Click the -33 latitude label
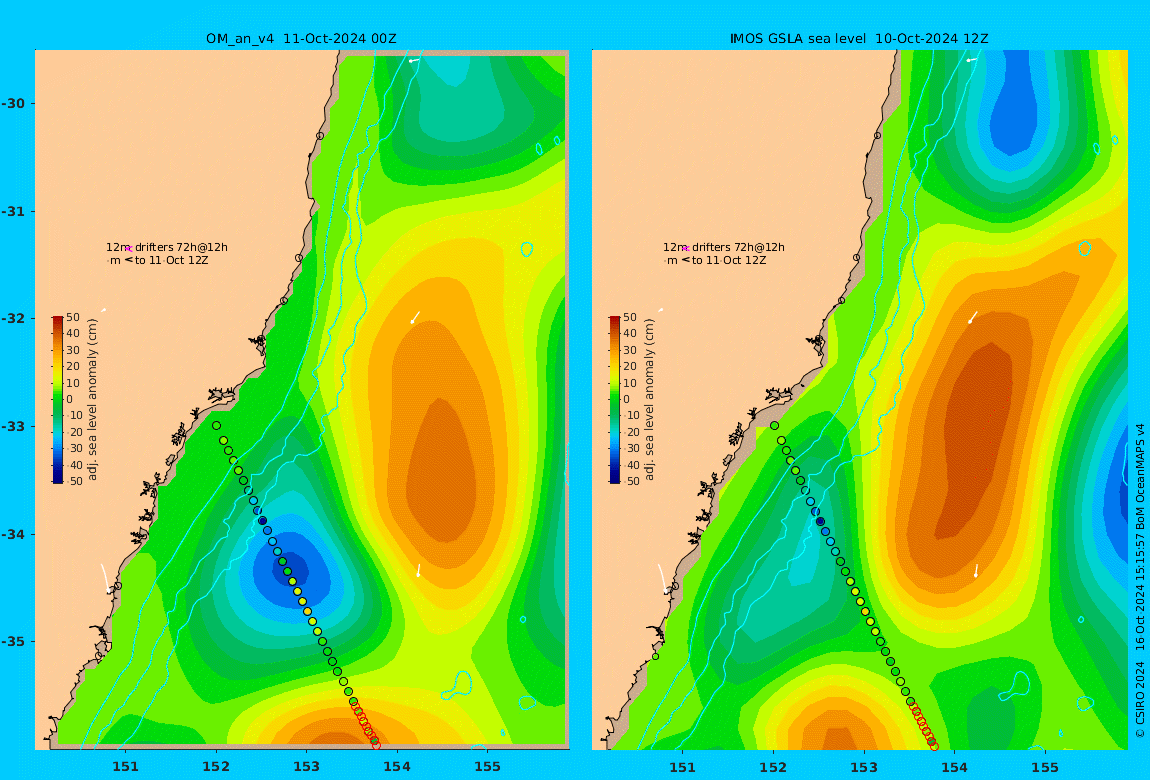This screenshot has width=1150, height=780. pos(12,427)
